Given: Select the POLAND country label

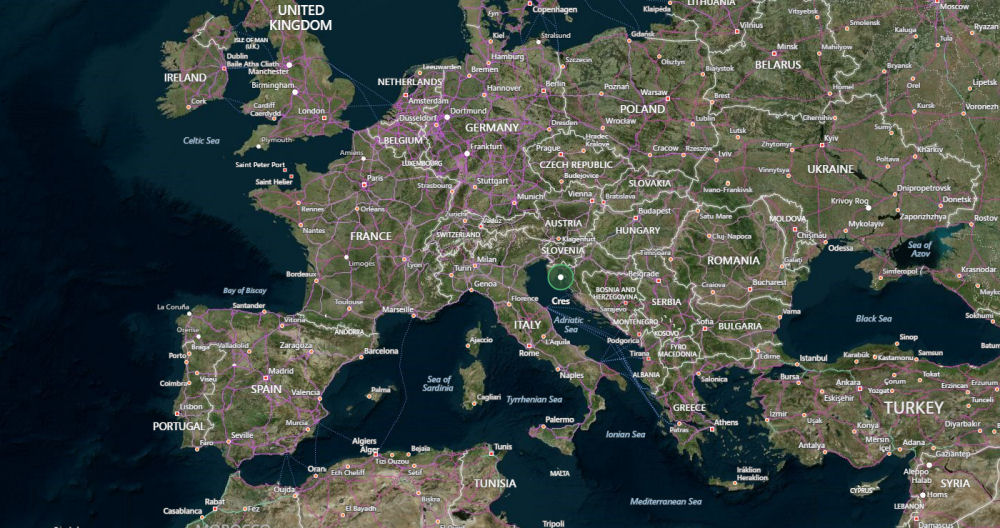Looking at the screenshot, I should coord(642,108).
